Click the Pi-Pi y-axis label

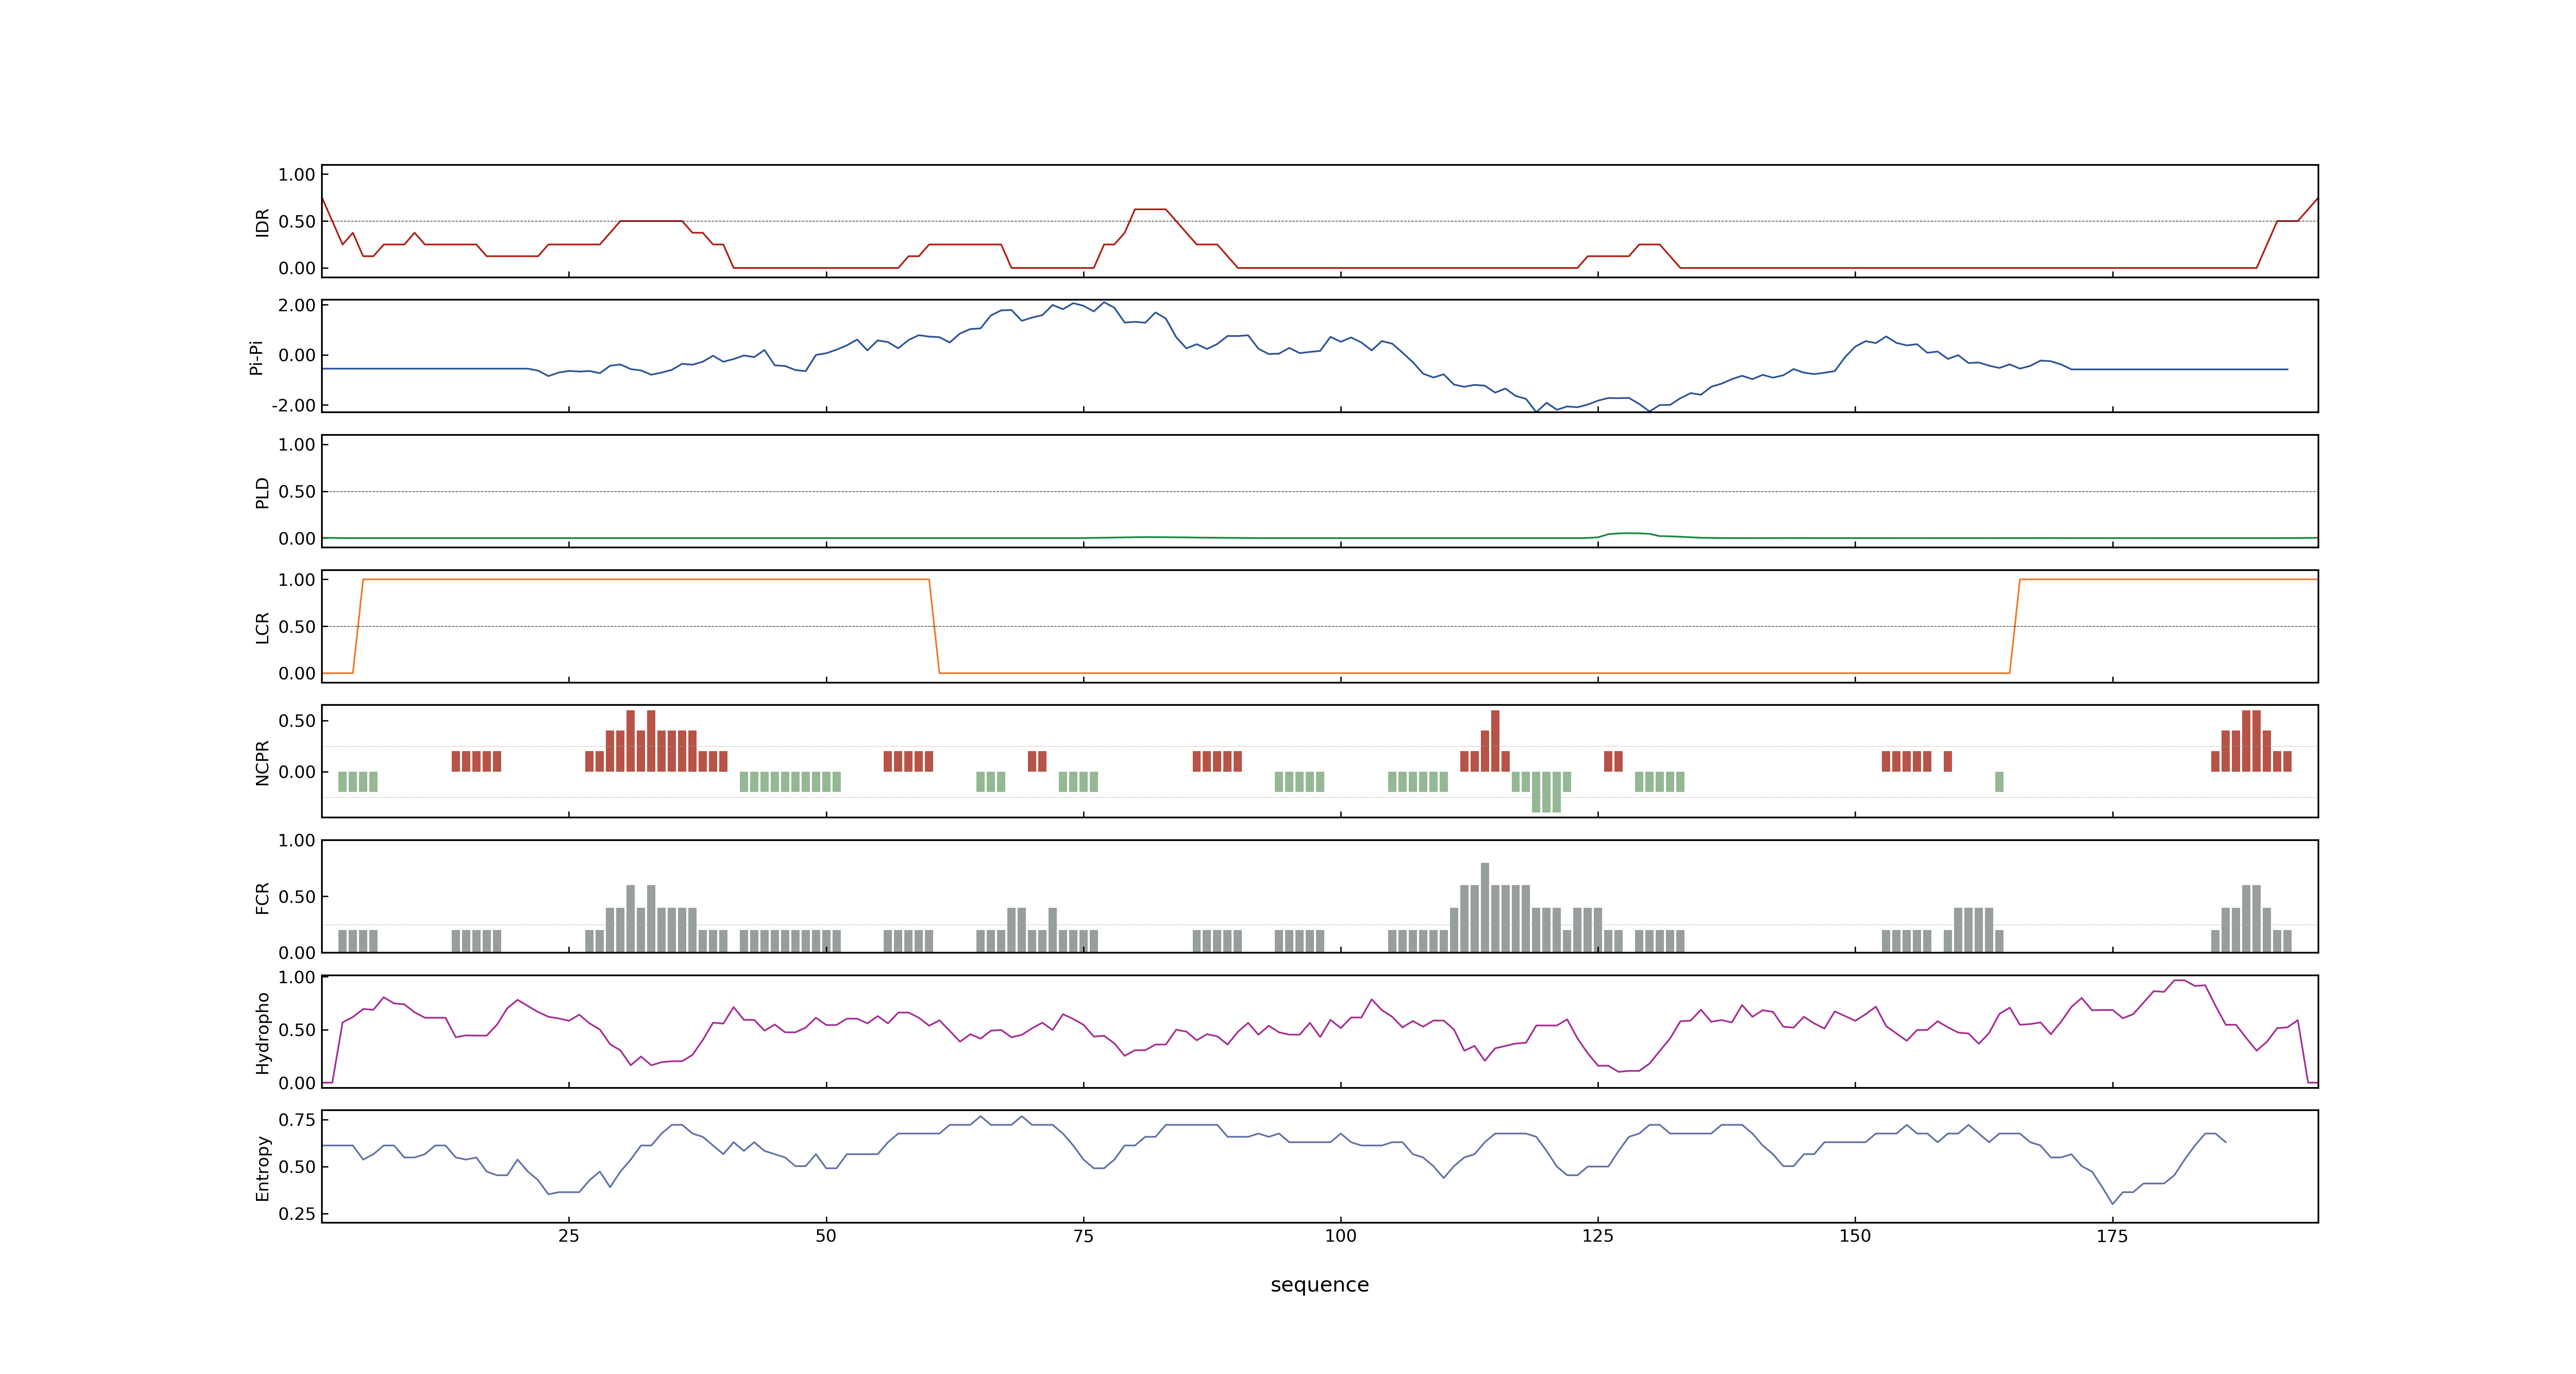coord(256,357)
